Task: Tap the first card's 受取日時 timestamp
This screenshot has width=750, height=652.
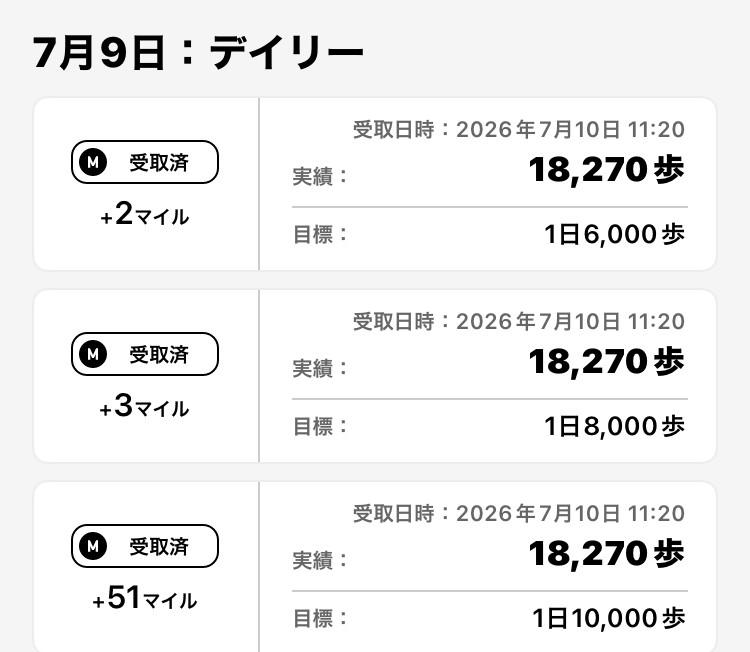Action: [519, 130]
